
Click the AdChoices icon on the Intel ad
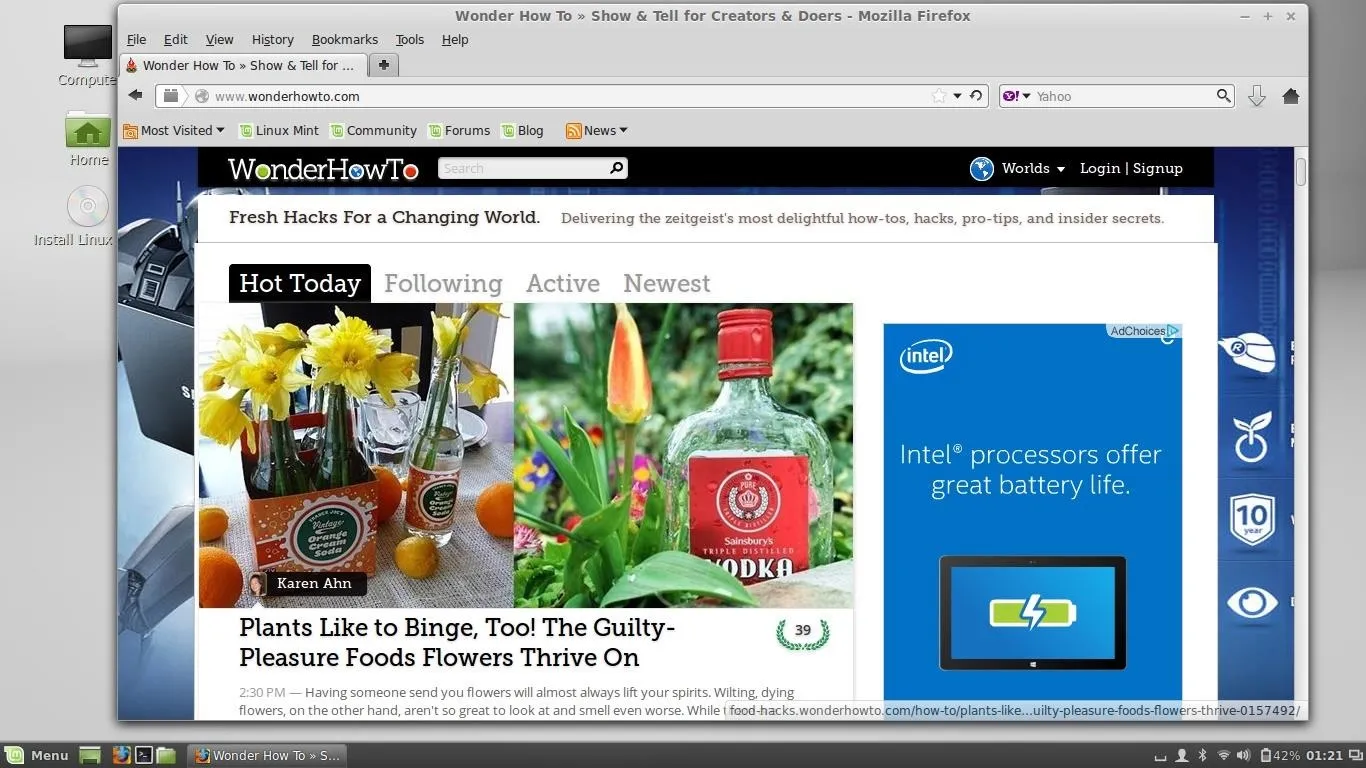coord(1174,331)
